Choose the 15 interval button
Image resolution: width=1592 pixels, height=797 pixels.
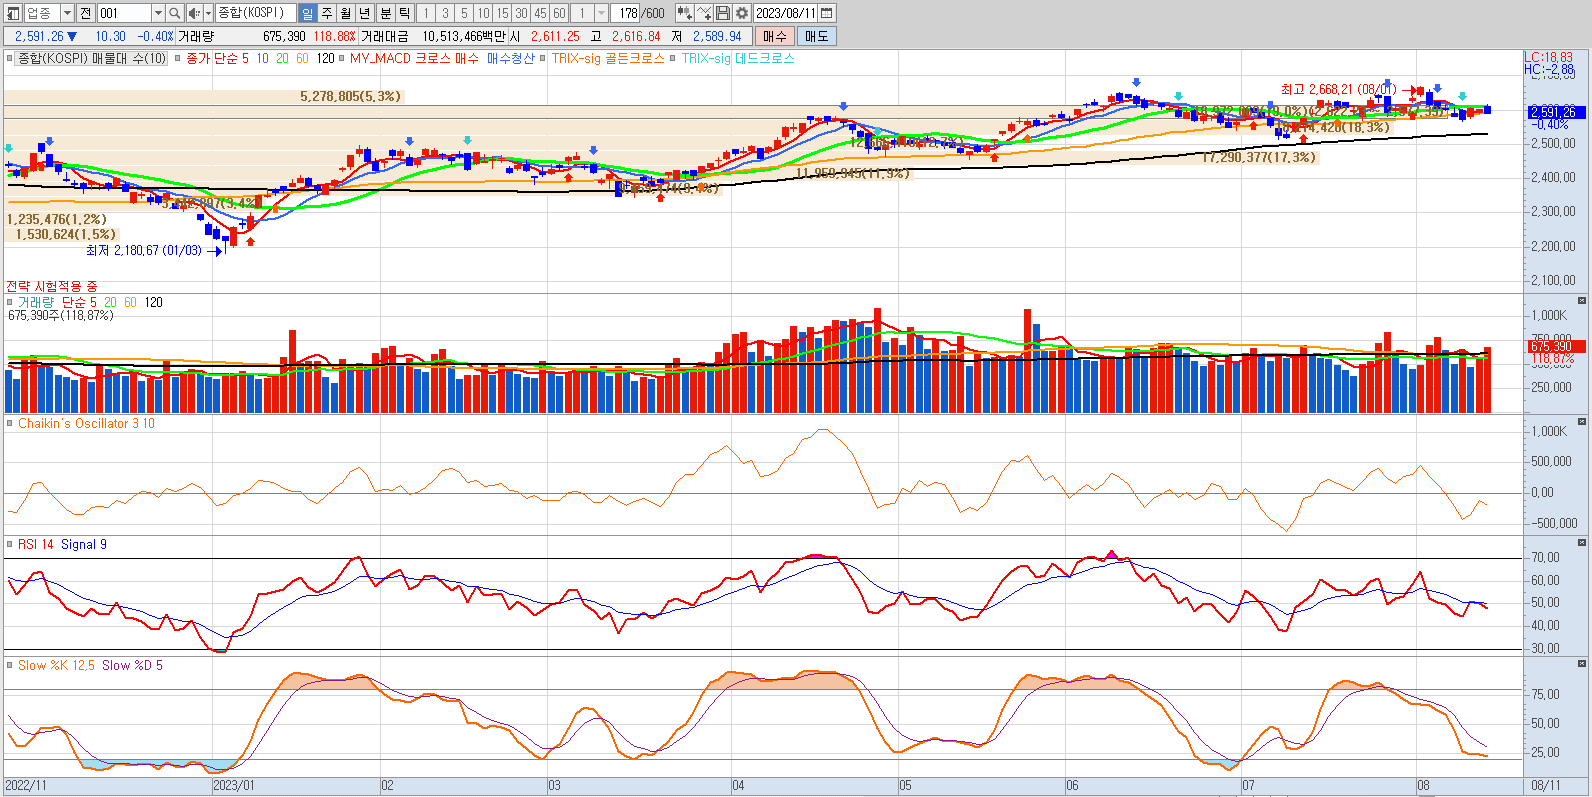pyautogui.click(x=502, y=13)
